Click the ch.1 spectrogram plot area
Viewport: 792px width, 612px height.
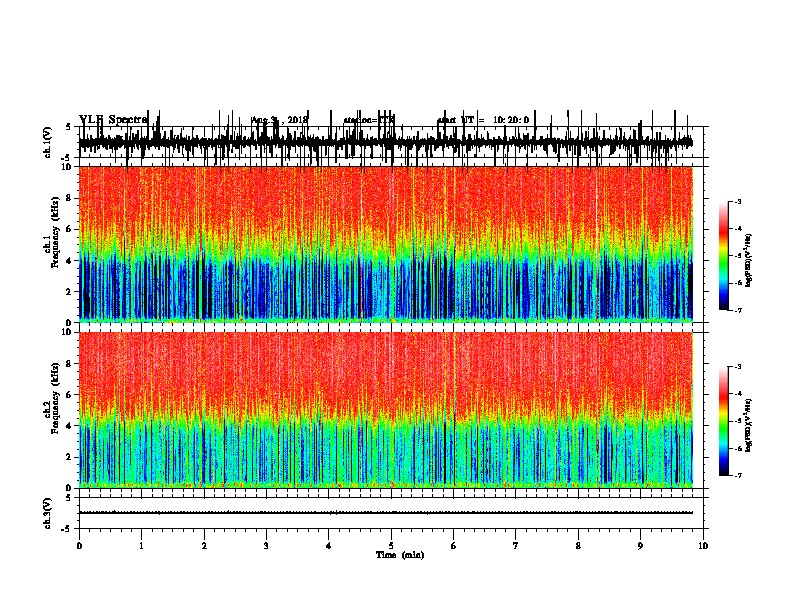point(386,244)
